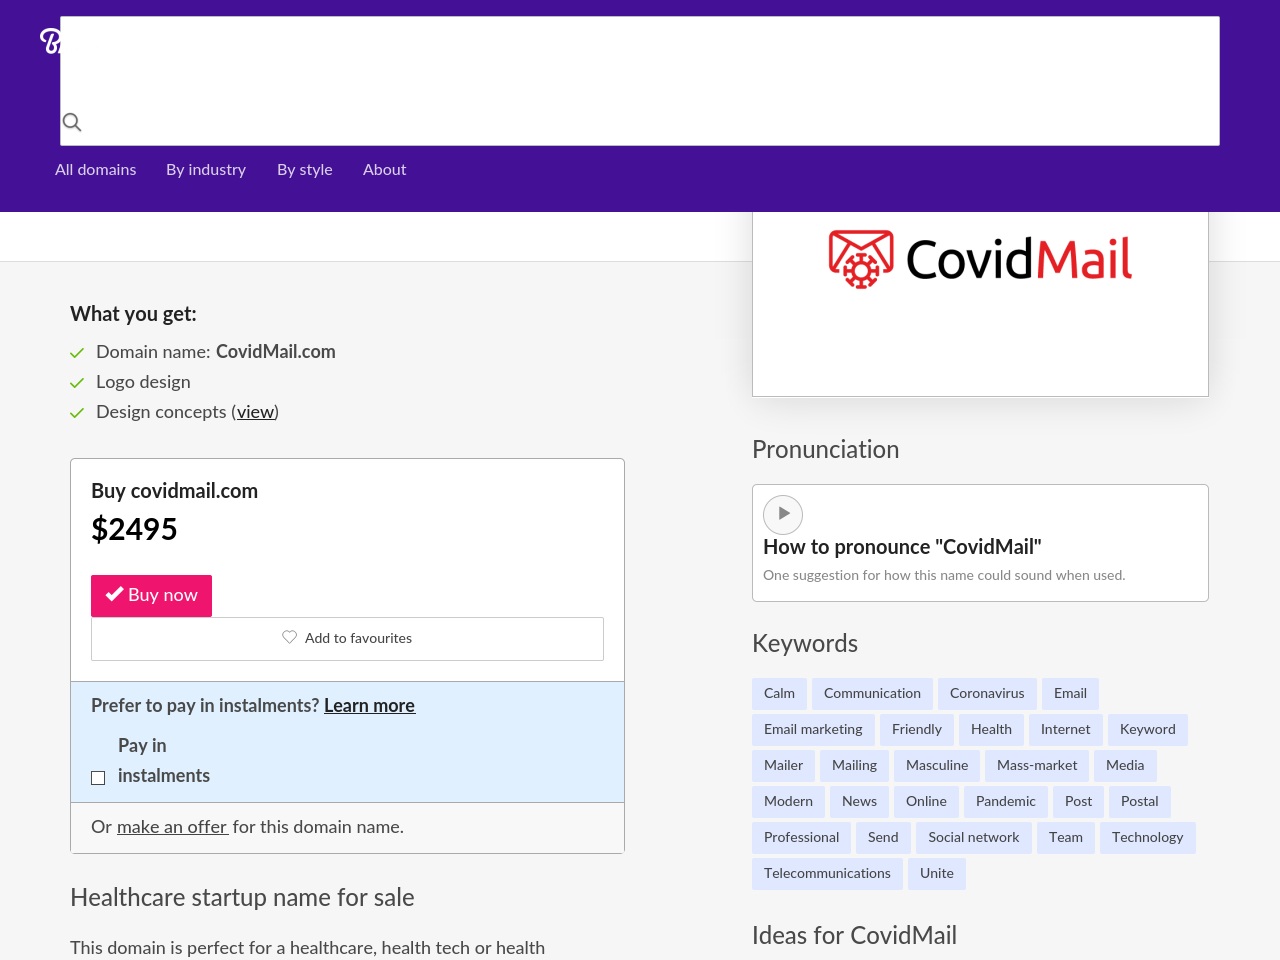Open Learn more about instalments
The width and height of the screenshot is (1280, 960).
[x=369, y=706]
